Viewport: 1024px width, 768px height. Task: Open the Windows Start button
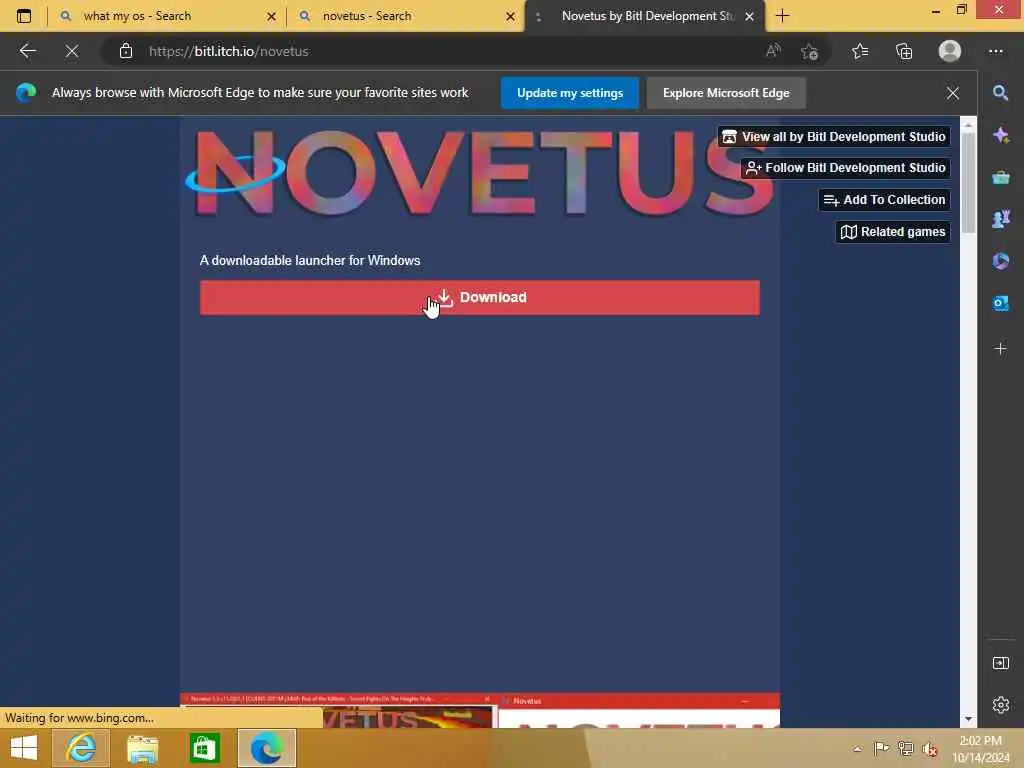(24, 748)
